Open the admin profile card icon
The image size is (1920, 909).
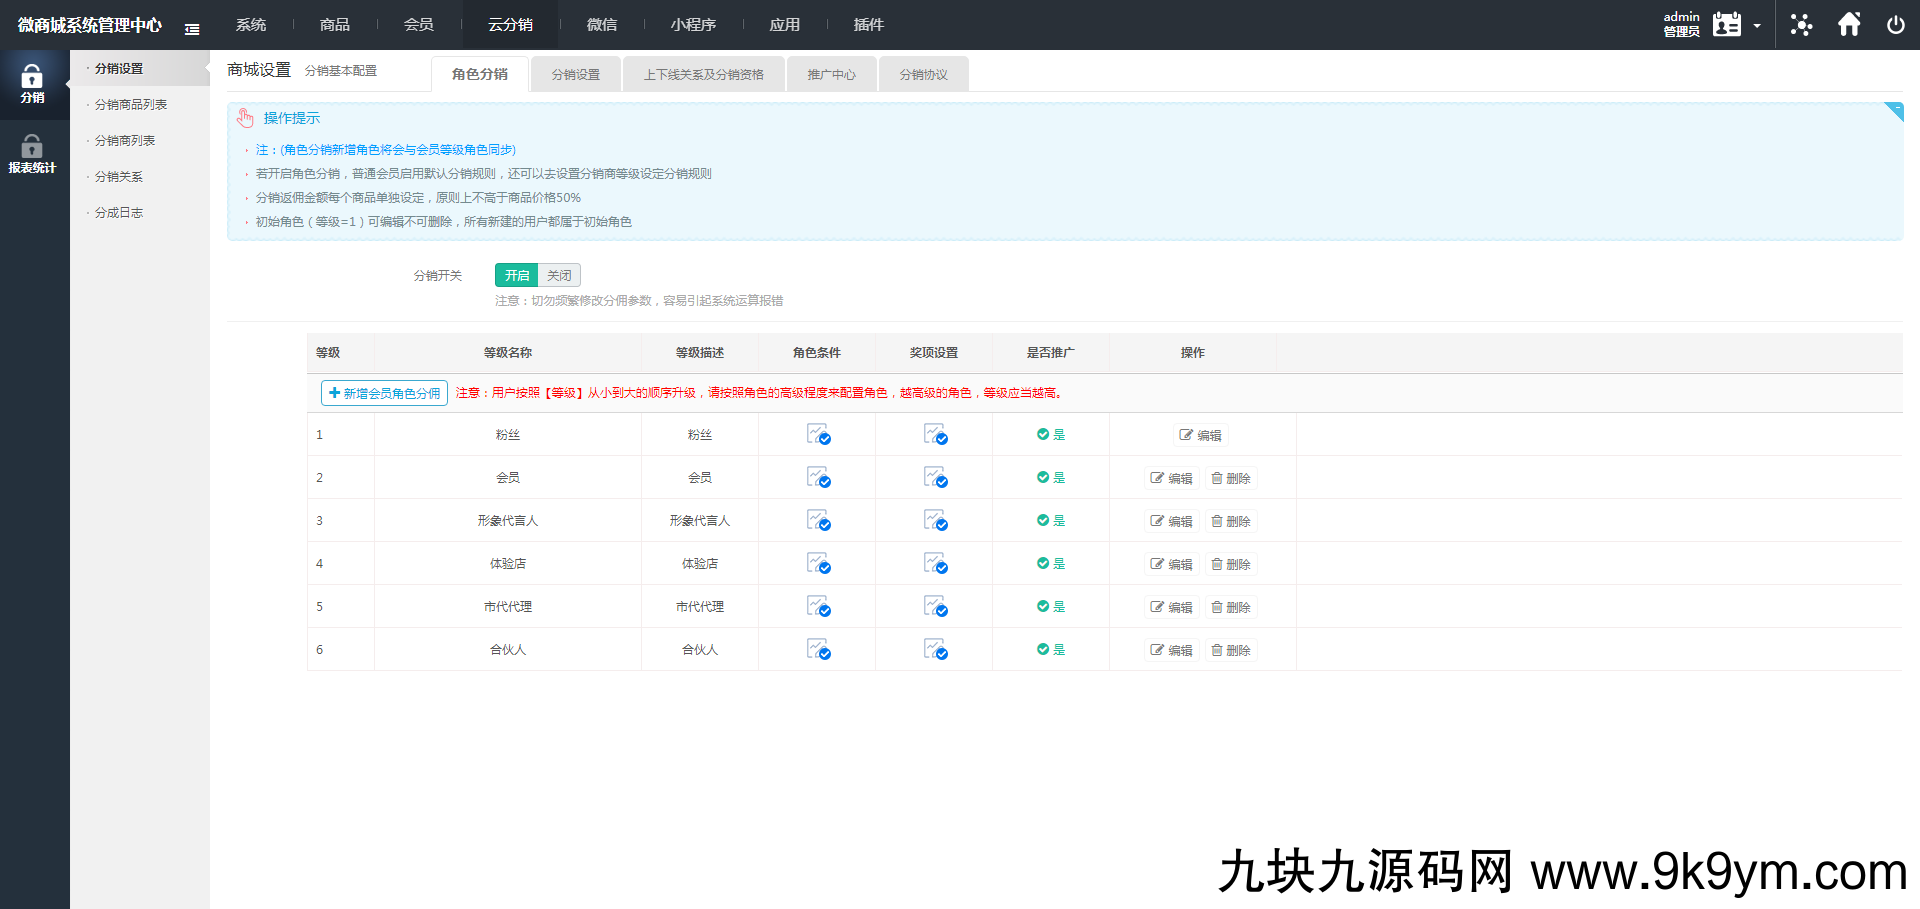pos(1725,24)
